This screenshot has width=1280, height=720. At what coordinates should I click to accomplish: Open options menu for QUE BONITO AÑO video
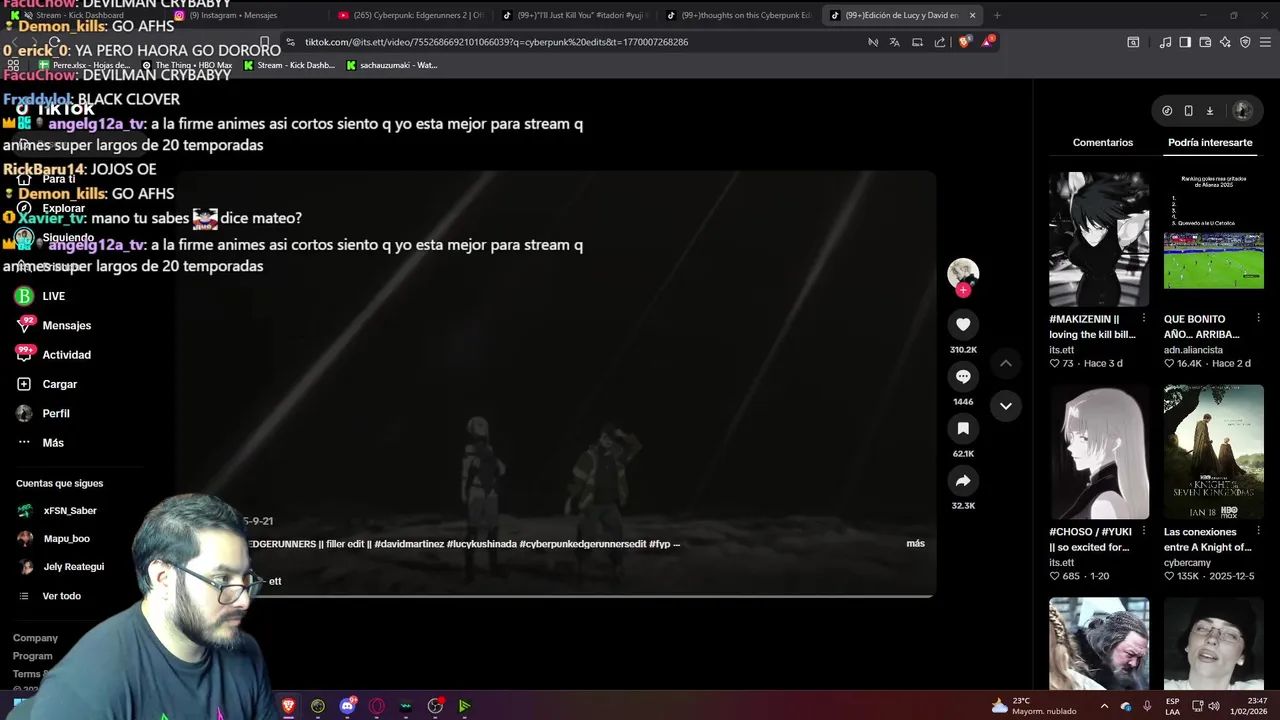coord(1258,319)
